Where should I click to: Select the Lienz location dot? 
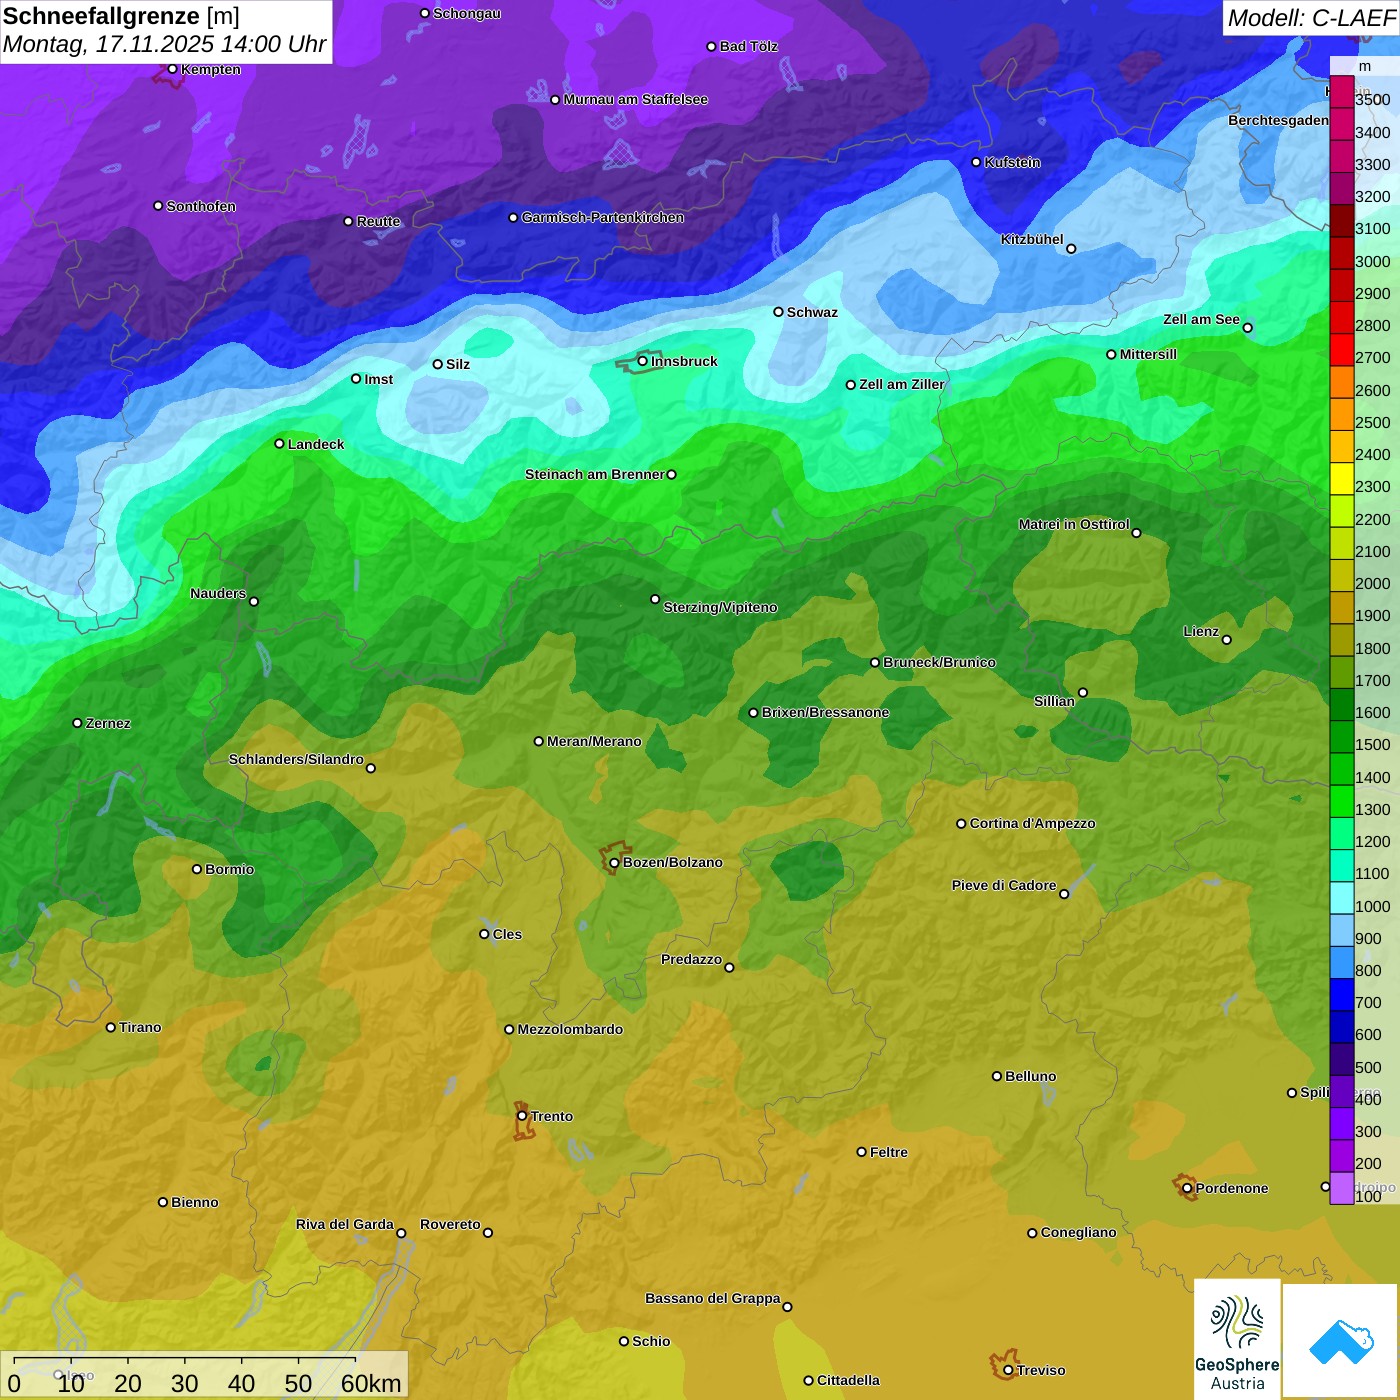tap(1227, 640)
